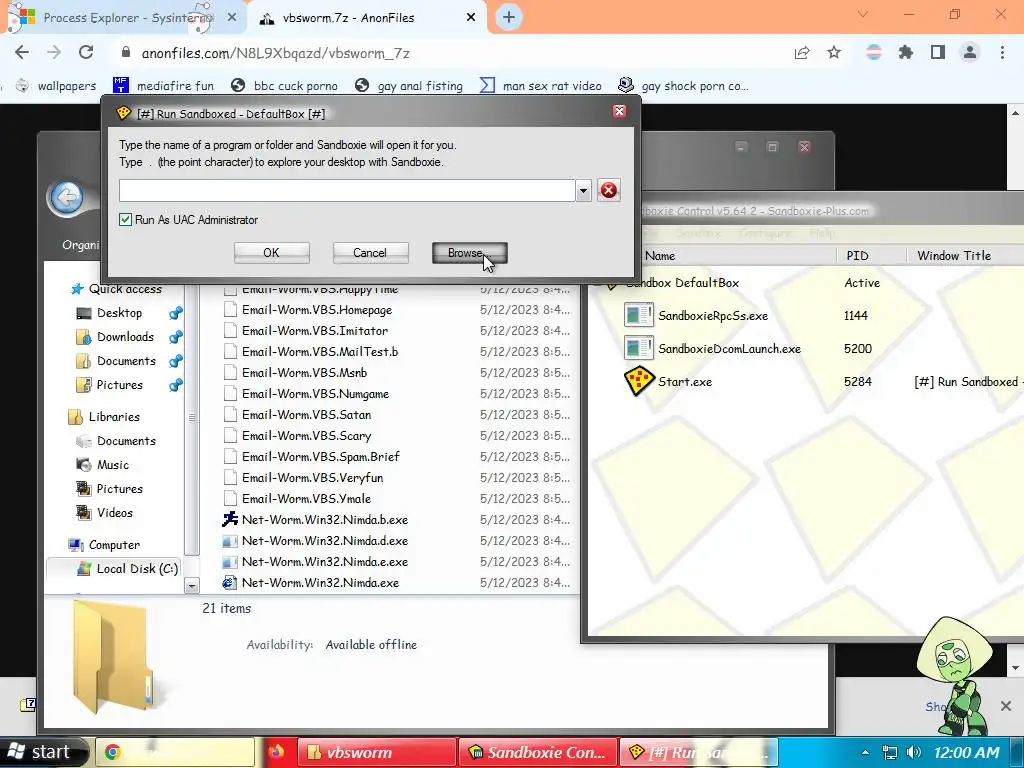Image resolution: width=1024 pixels, height=768 pixels.
Task: Switch to Sandboxie Control taskbar button
Action: tap(538, 752)
